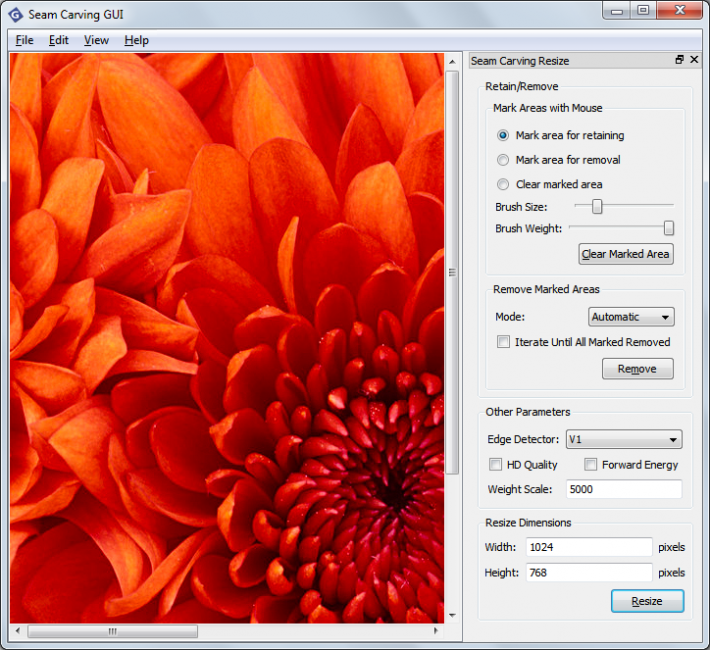
Task: Open the File menu
Action: (24, 40)
